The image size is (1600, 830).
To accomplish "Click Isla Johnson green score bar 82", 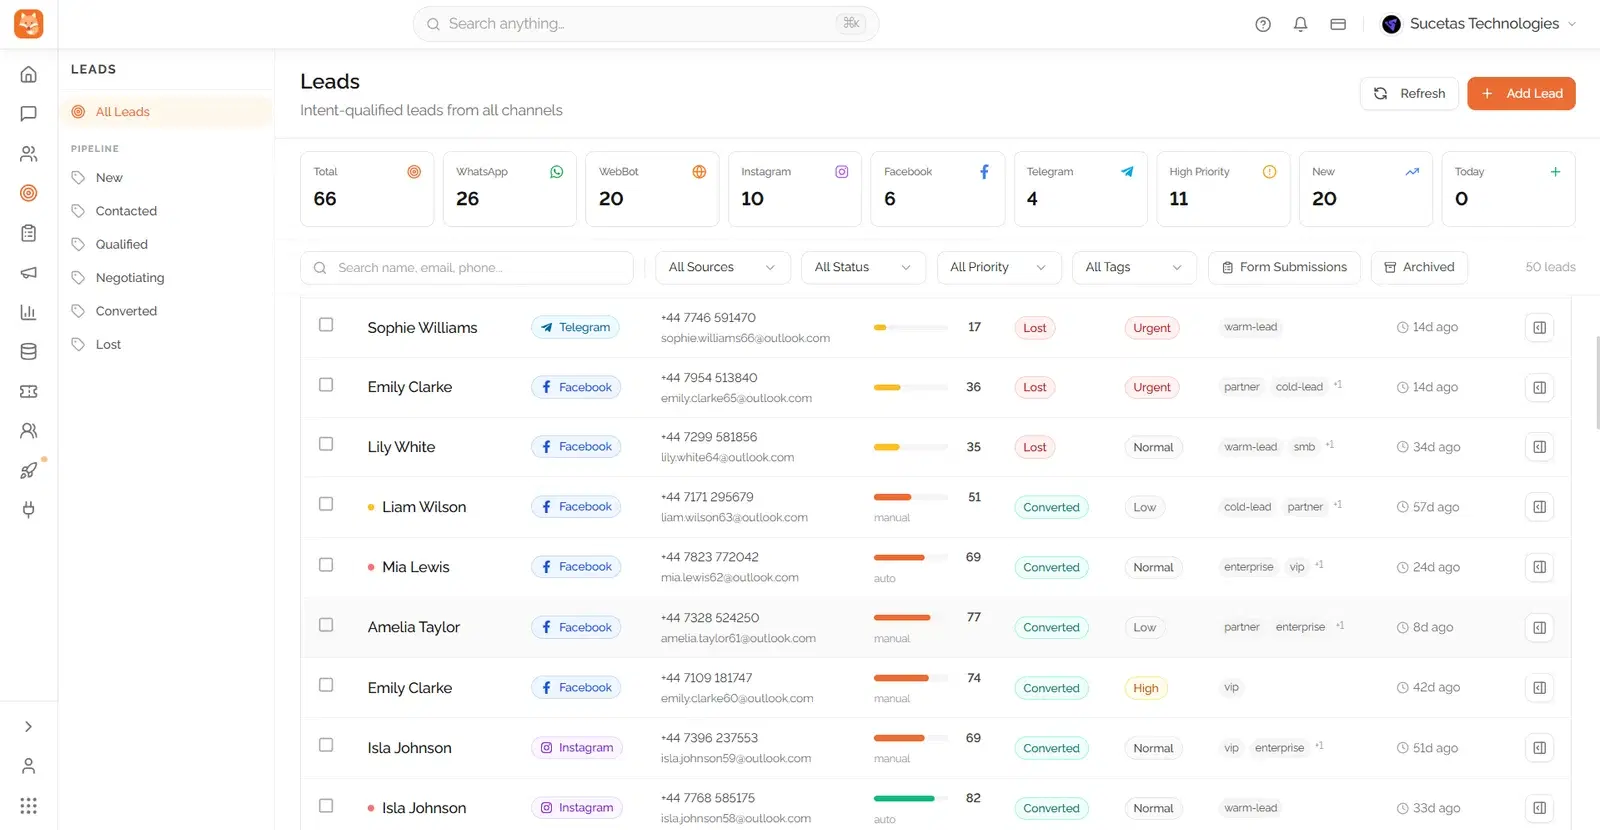I will (910, 799).
